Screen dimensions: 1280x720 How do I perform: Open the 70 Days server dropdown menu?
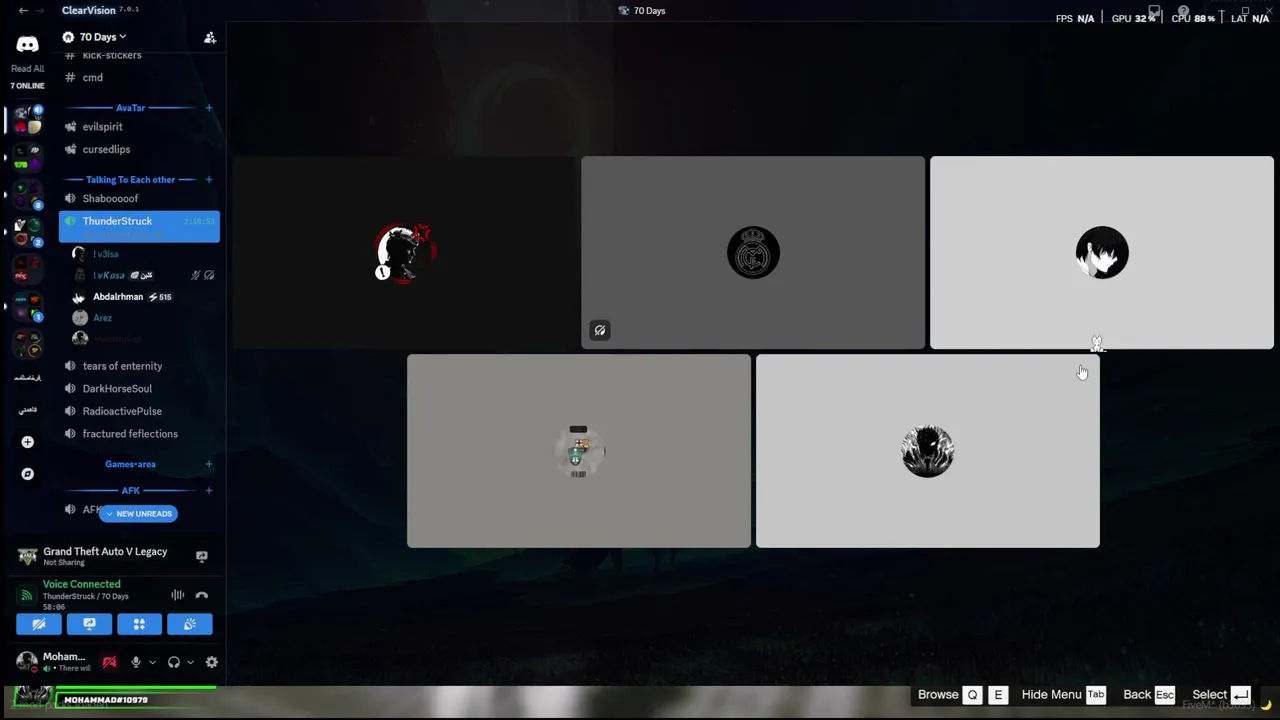(x=103, y=37)
